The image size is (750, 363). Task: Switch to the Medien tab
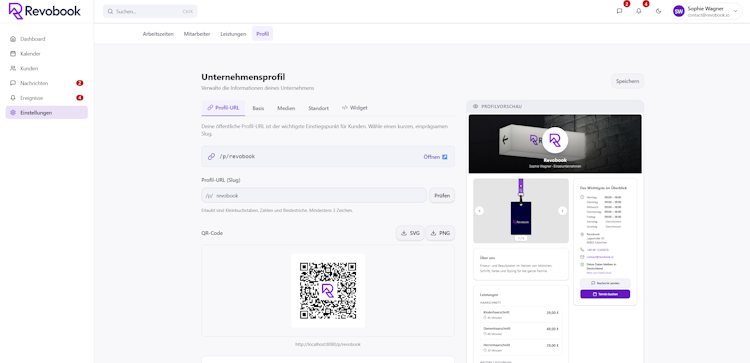tap(286, 108)
